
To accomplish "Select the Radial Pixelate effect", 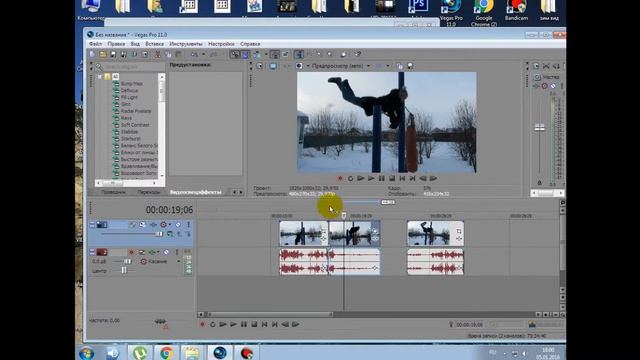I will coord(136,111).
